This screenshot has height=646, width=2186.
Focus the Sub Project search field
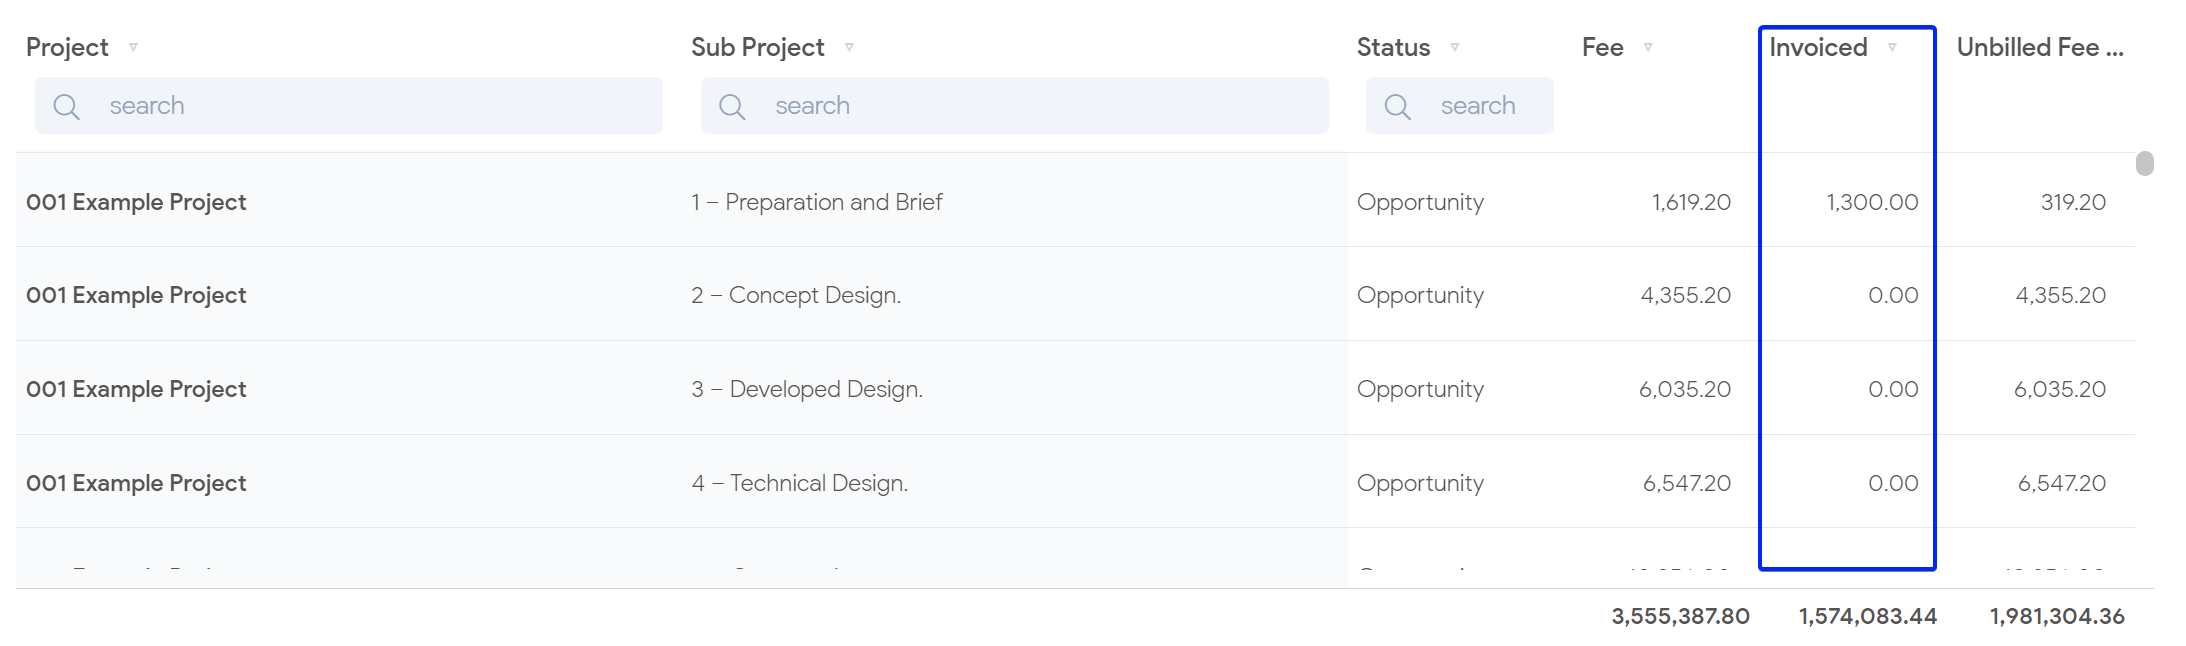click(x=1045, y=106)
